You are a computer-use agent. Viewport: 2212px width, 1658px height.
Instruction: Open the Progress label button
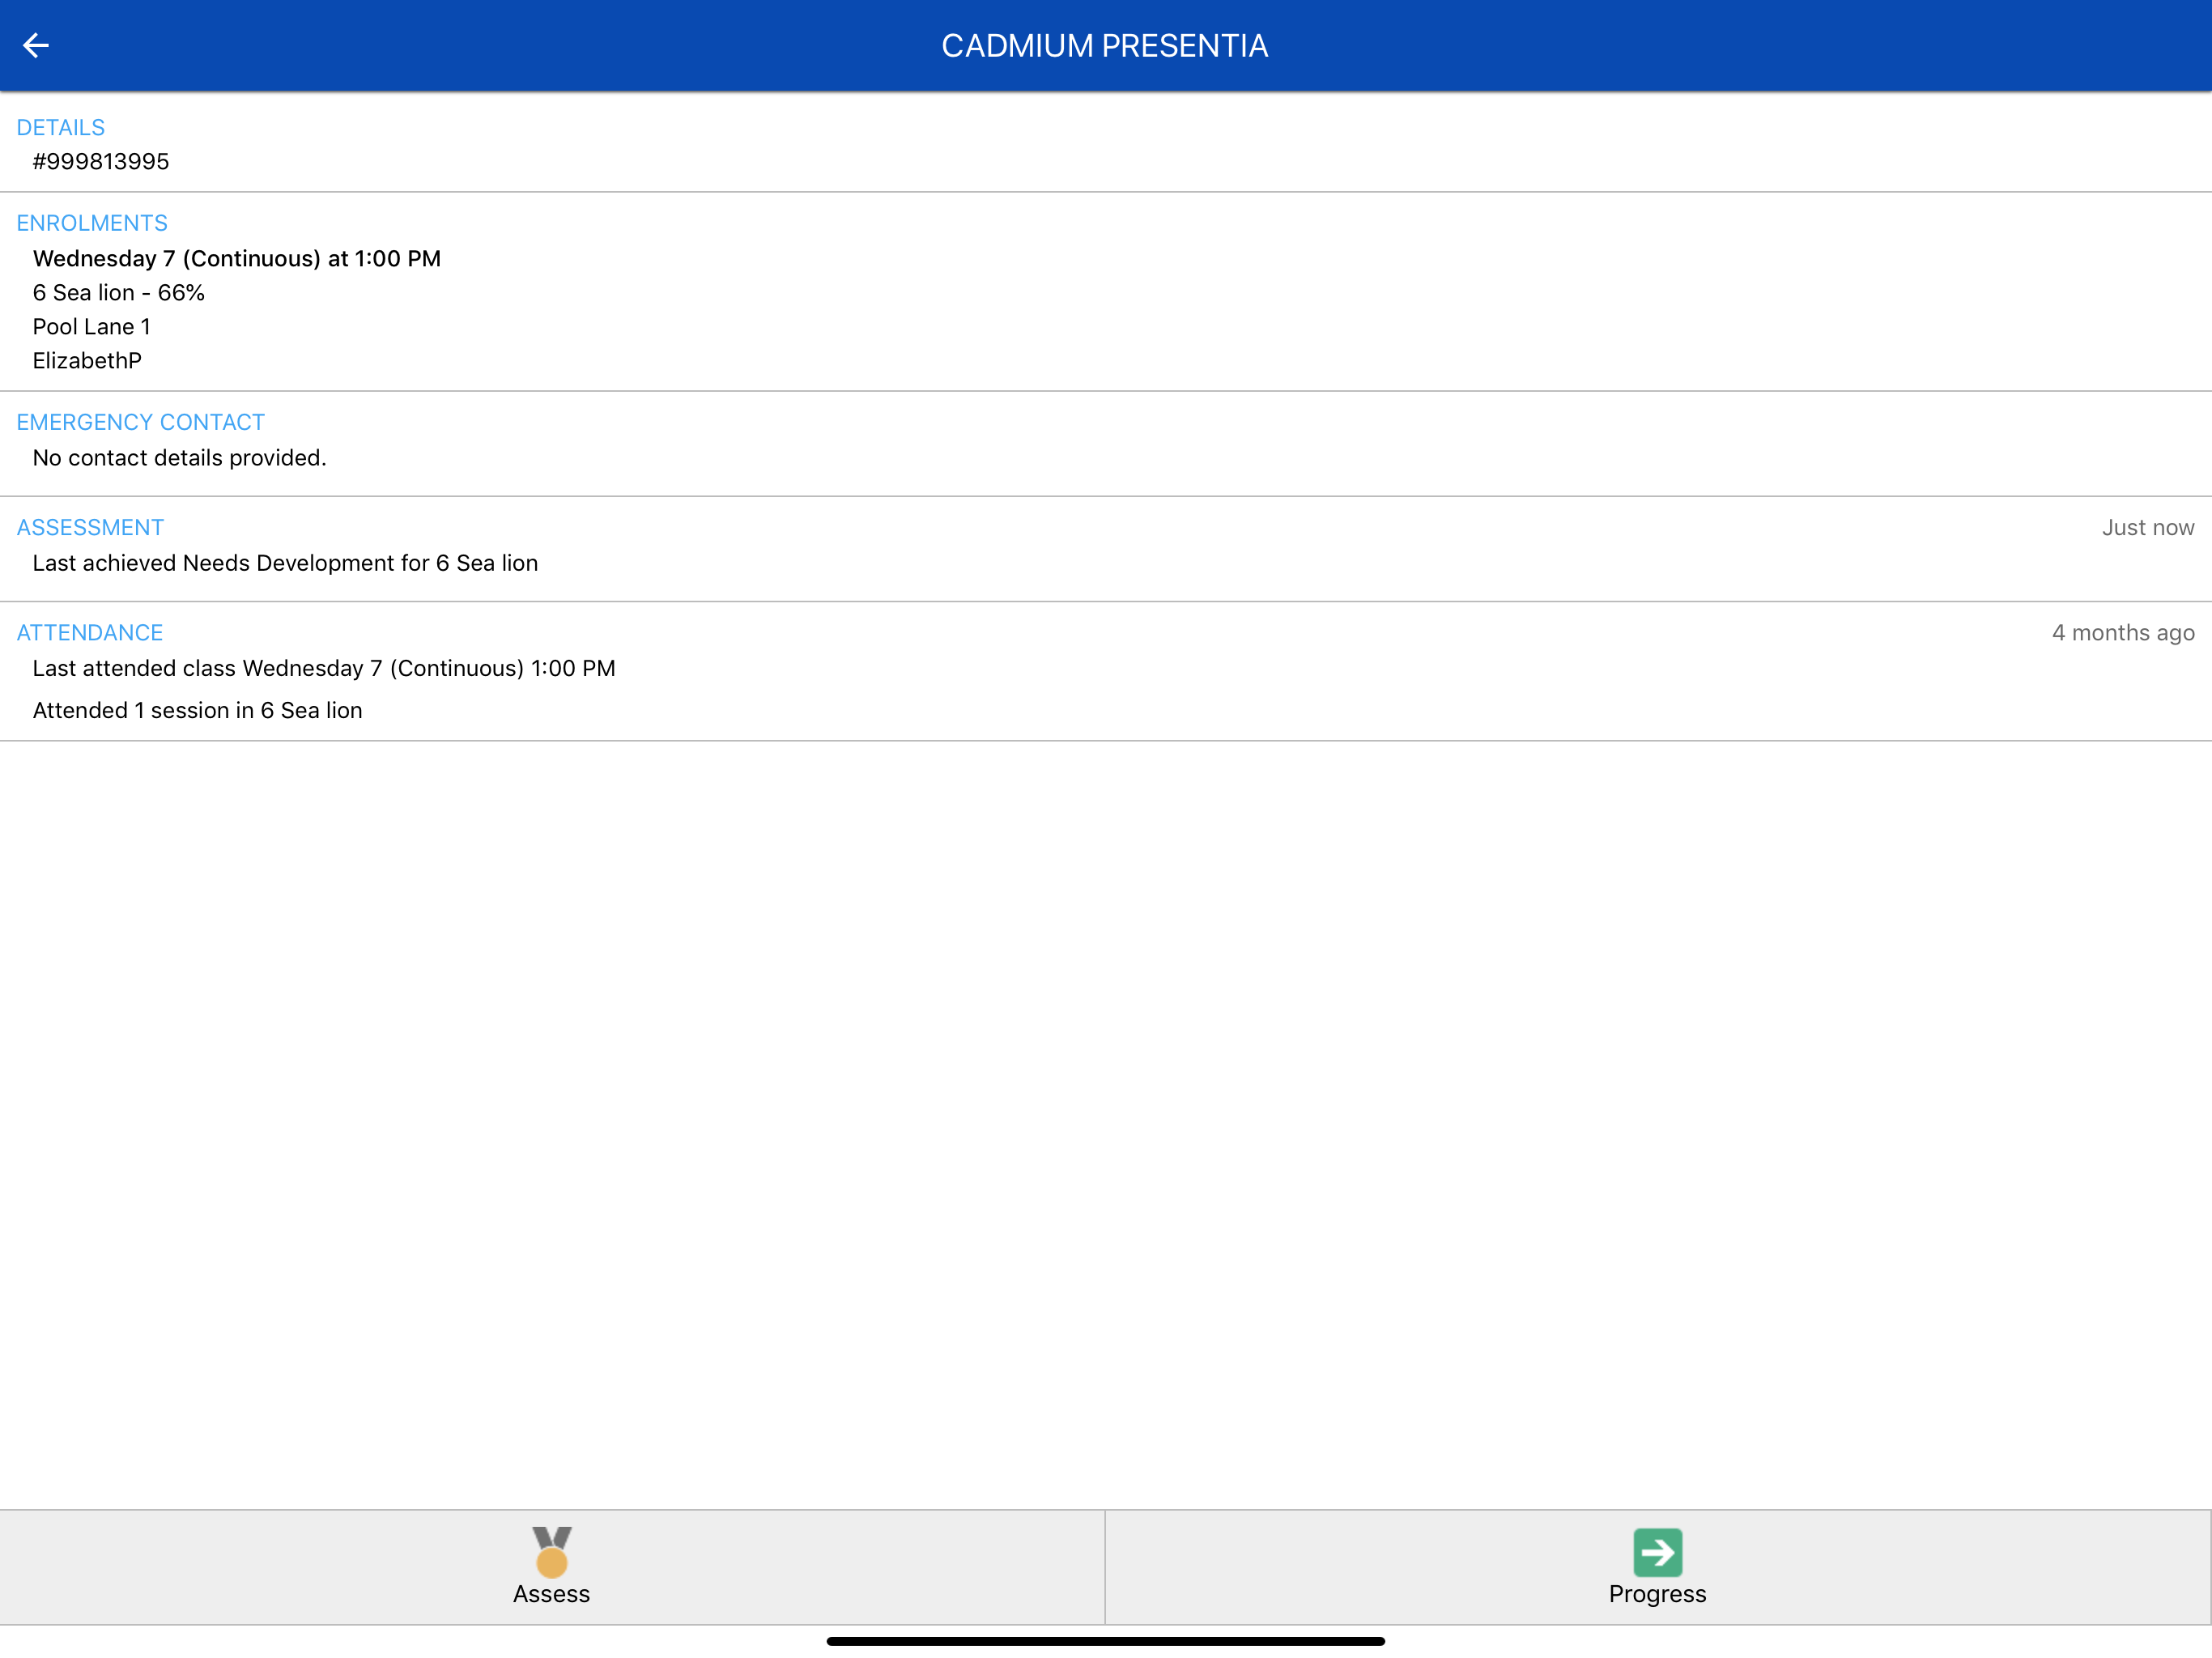1657,1594
